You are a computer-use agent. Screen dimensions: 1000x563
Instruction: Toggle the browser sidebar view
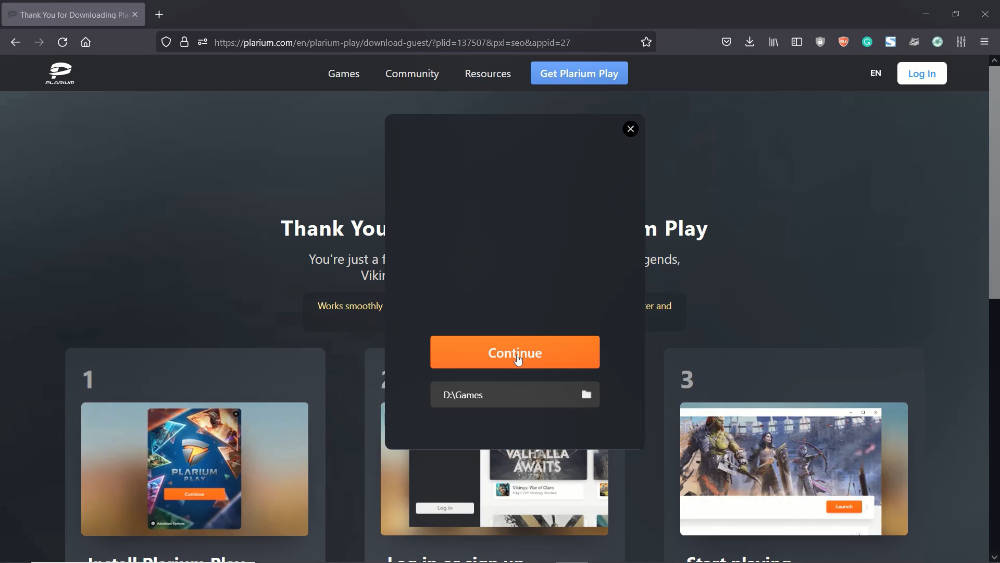(x=797, y=42)
